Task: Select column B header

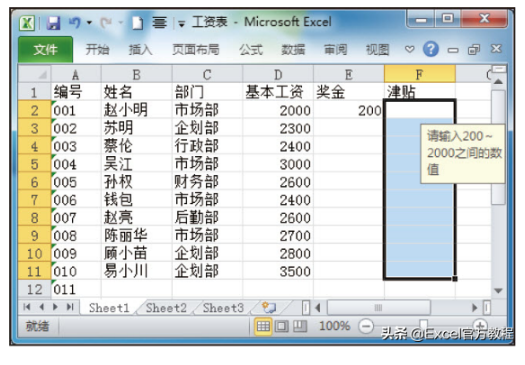Action: 137,74
